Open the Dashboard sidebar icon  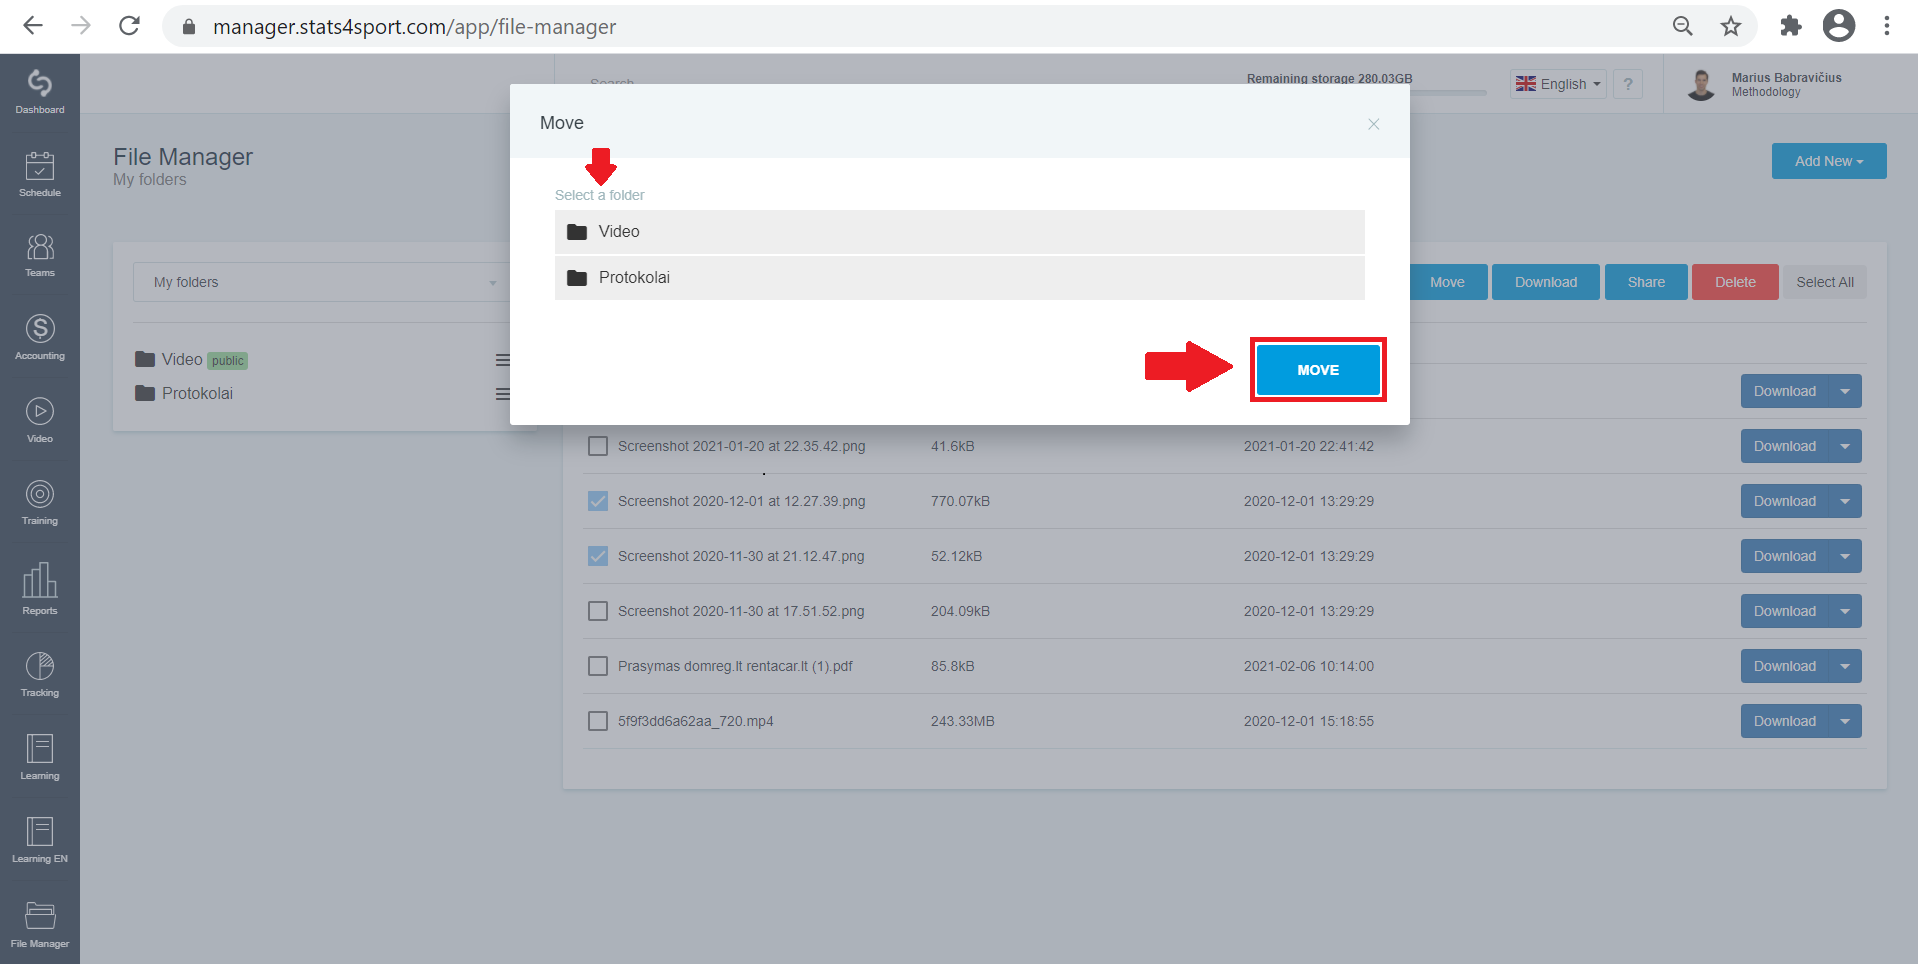pyautogui.click(x=40, y=91)
